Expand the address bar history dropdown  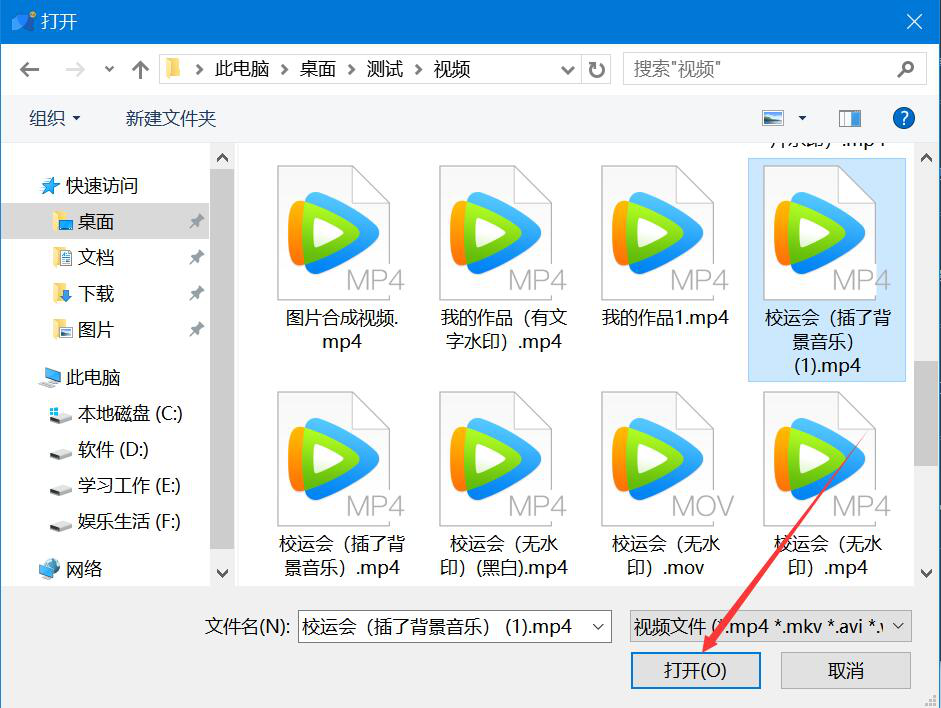pyautogui.click(x=567, y=70)
